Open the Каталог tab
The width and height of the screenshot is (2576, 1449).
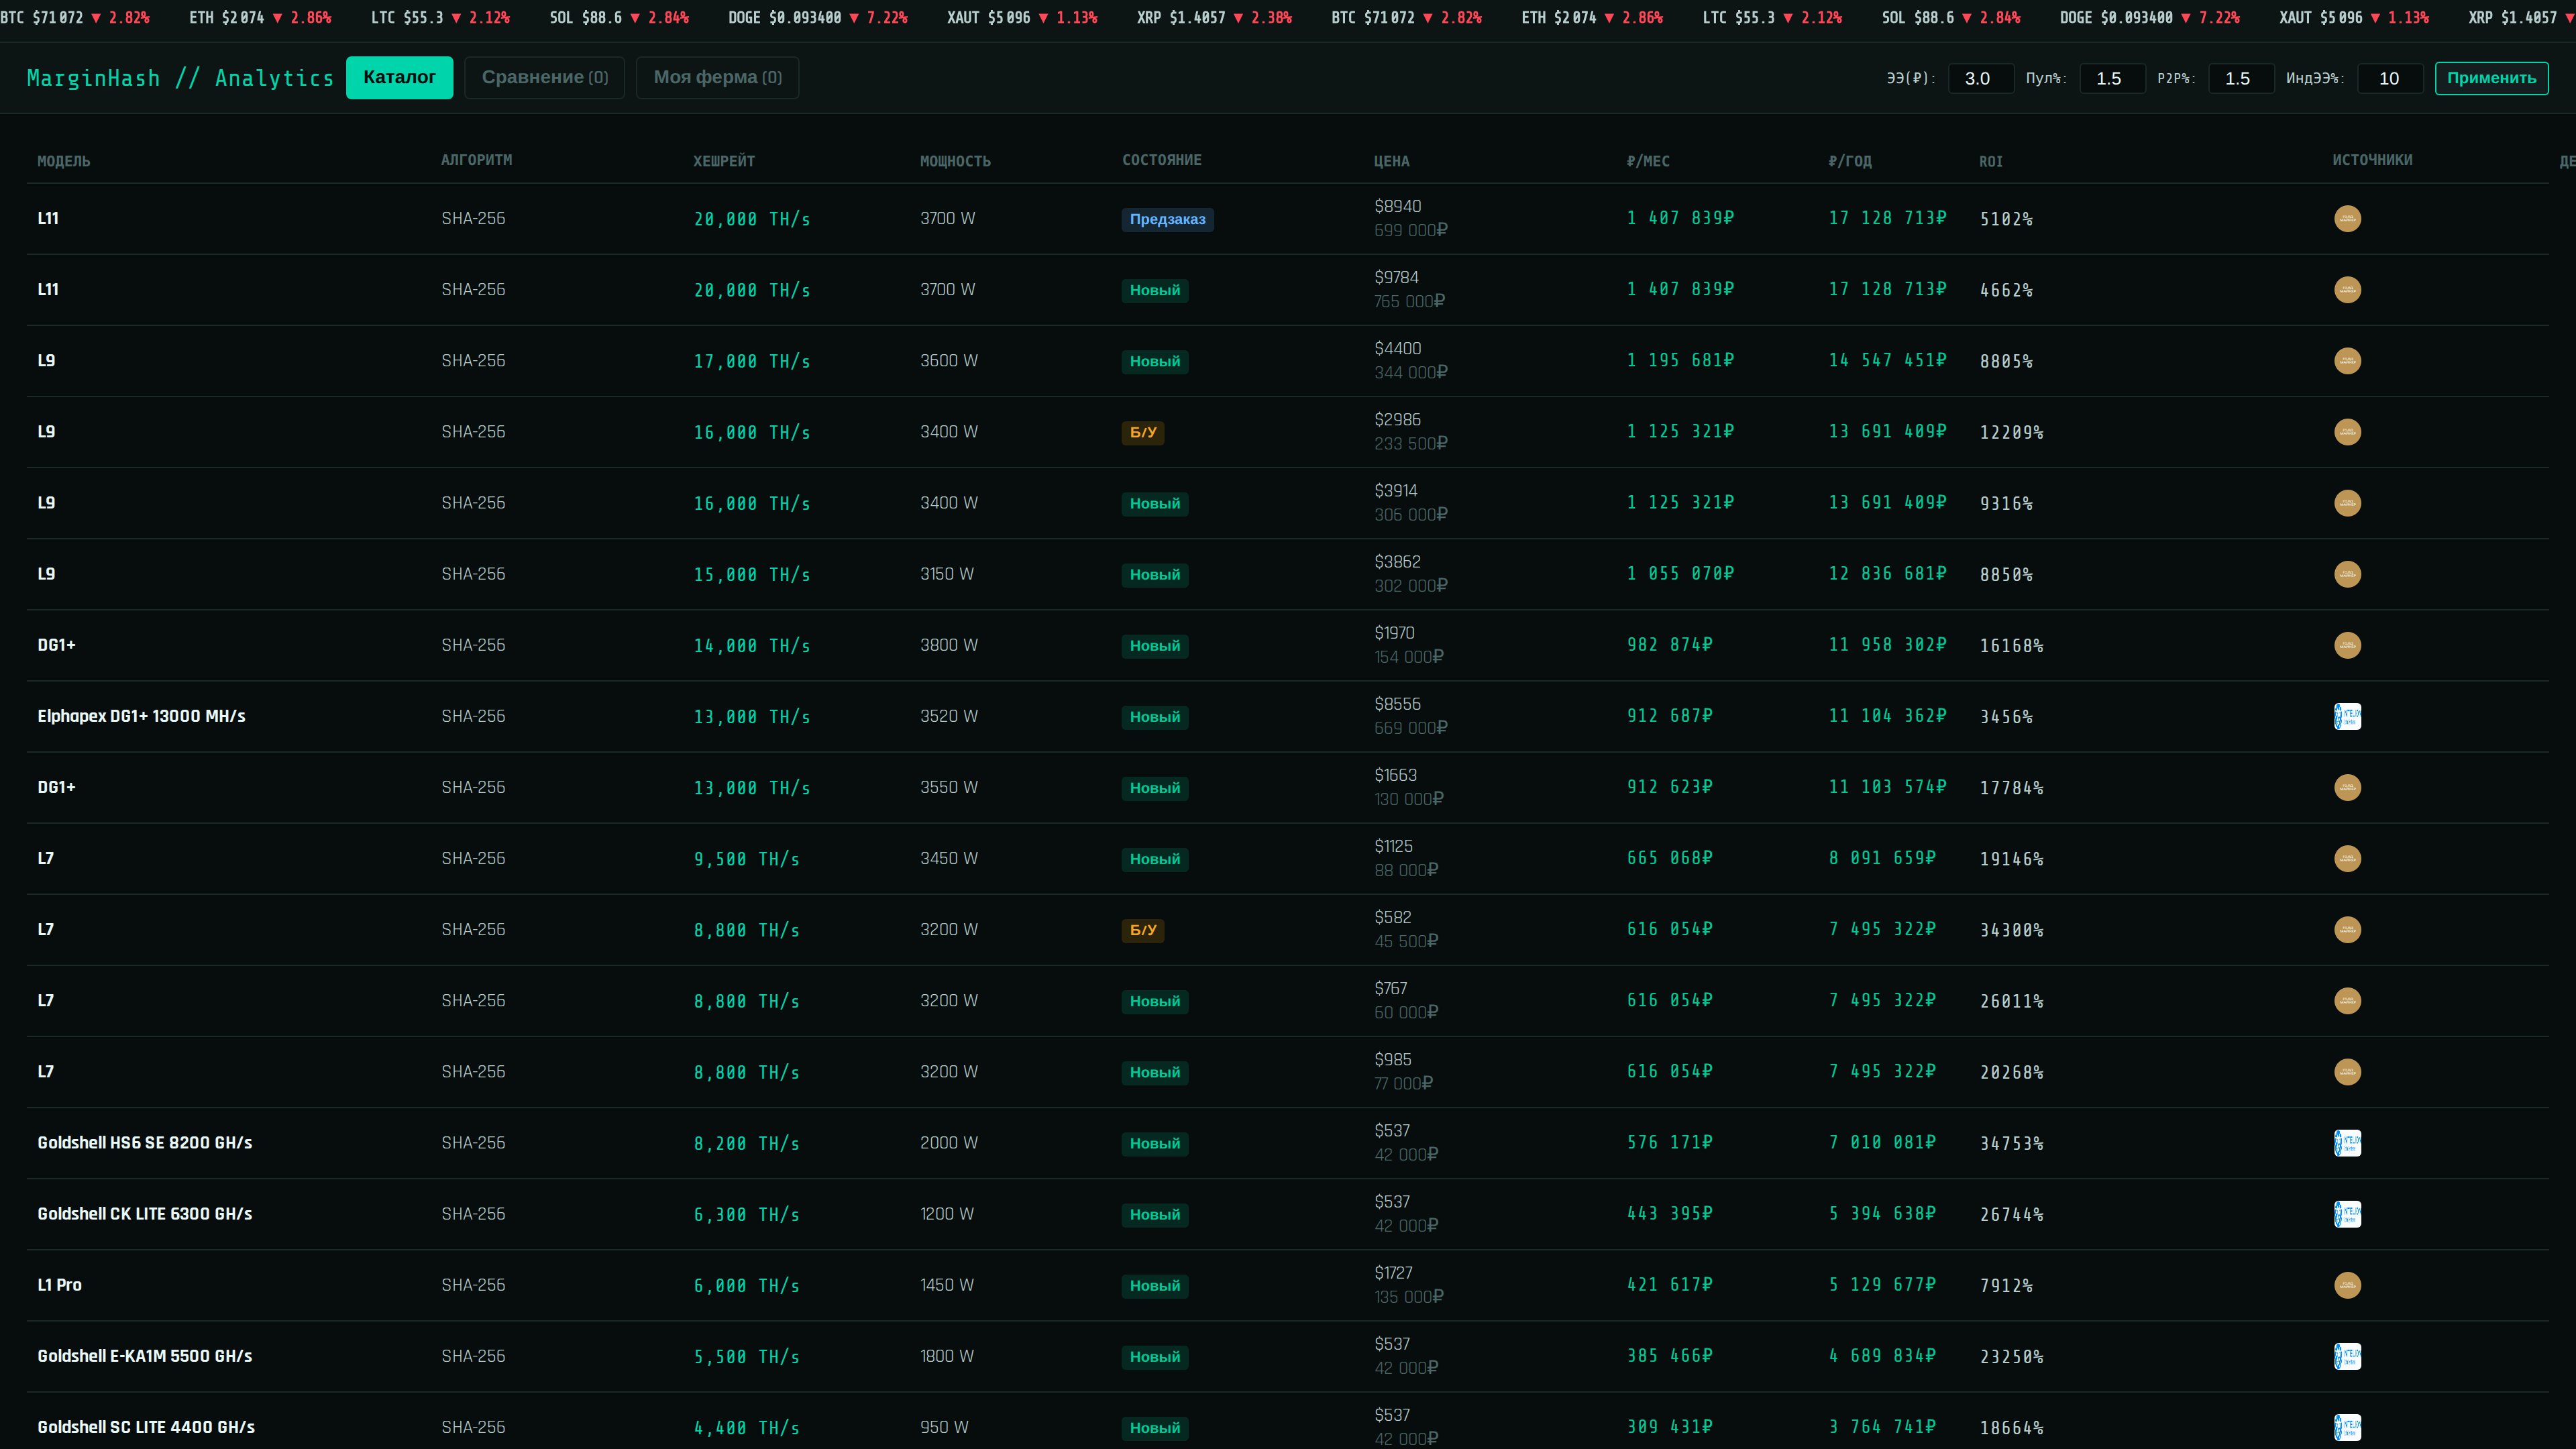click(399, 77)
